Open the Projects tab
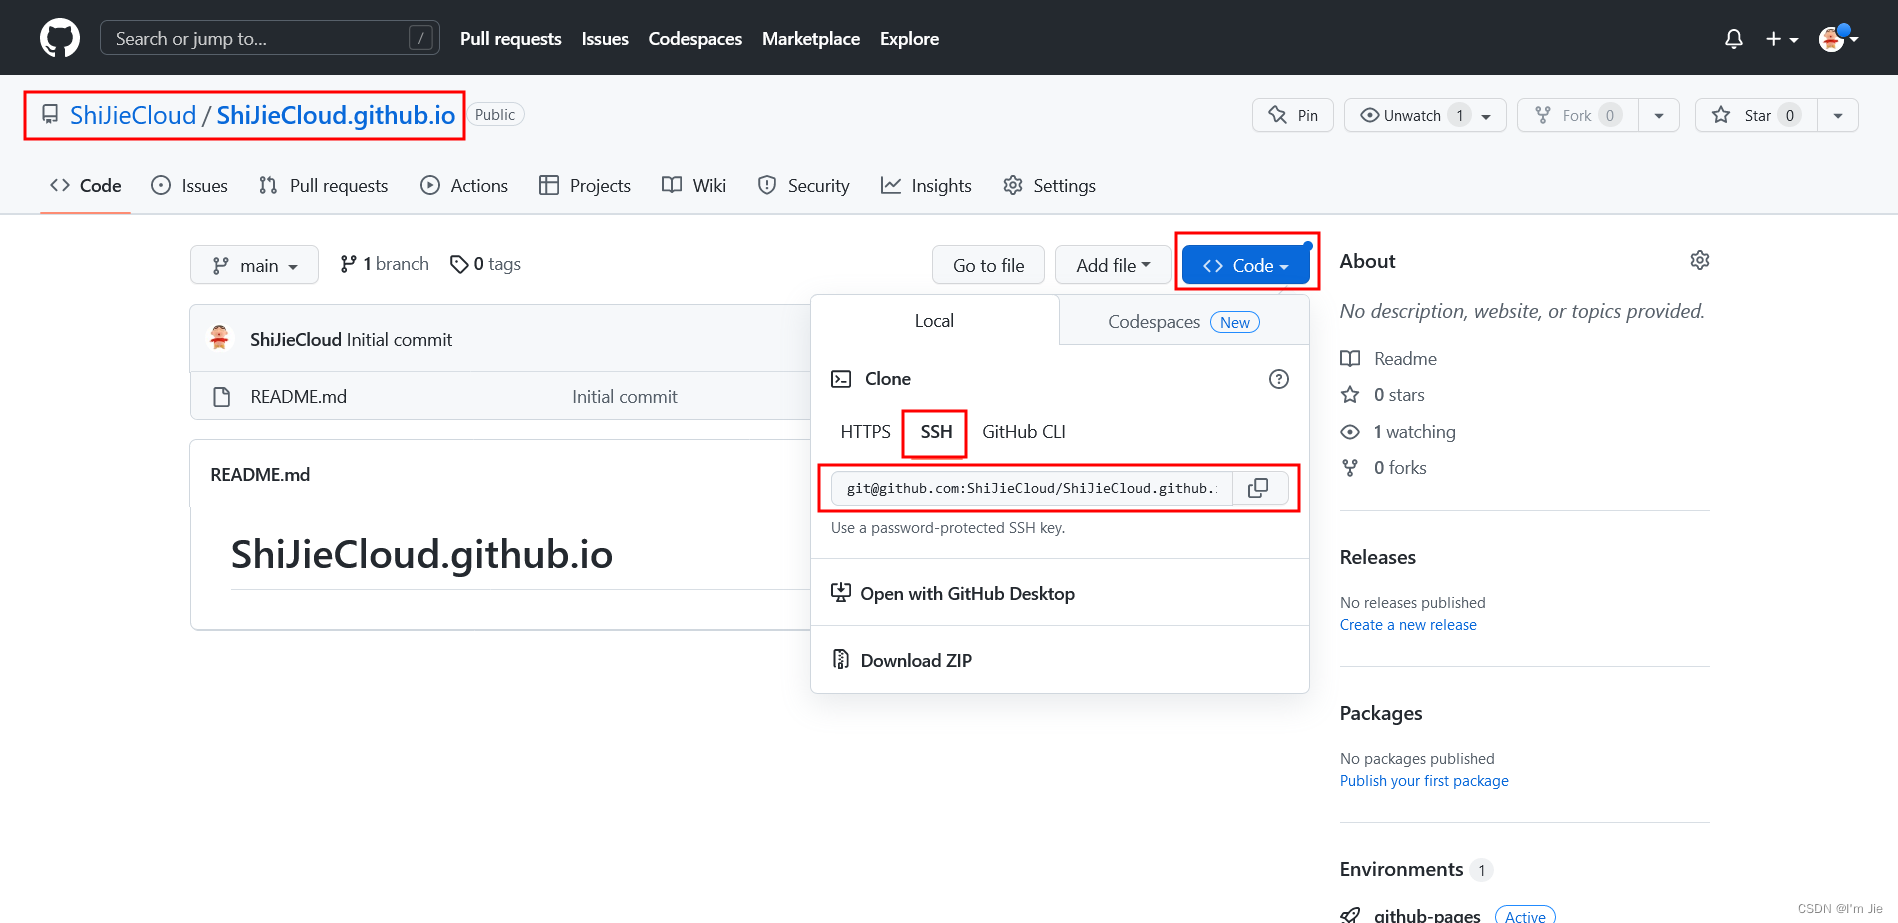Viewport: 1898px width, 923px height. pos(585,185)
